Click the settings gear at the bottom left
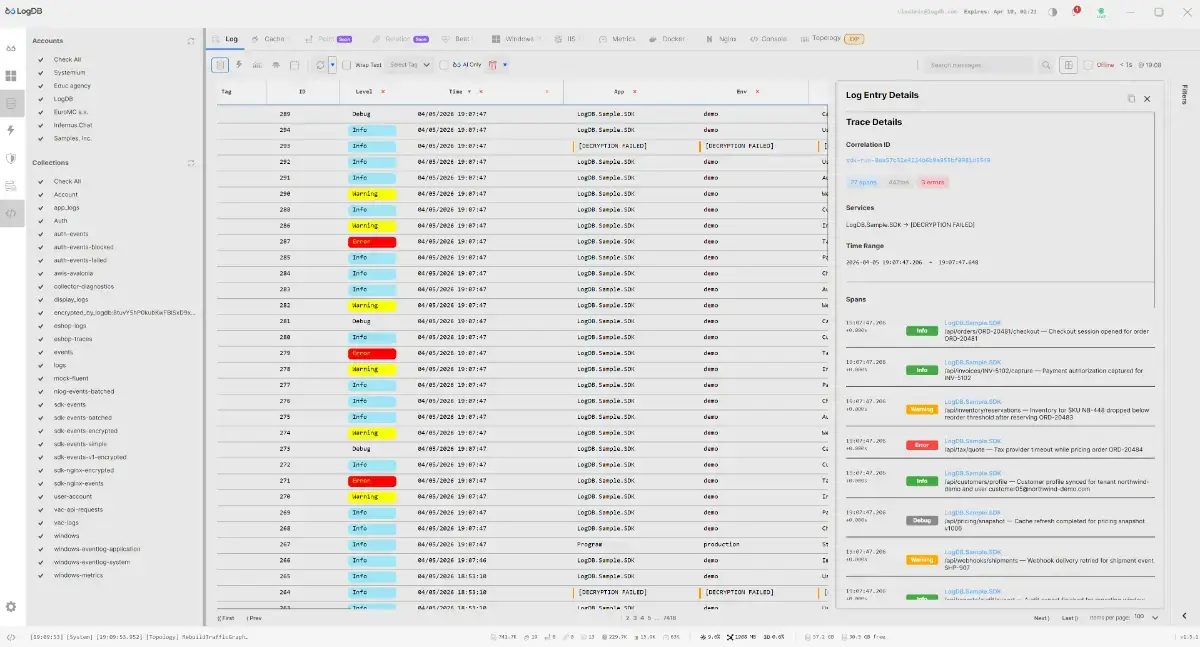The width and height of the screenshot is (1200, 647). click(13, 605)
